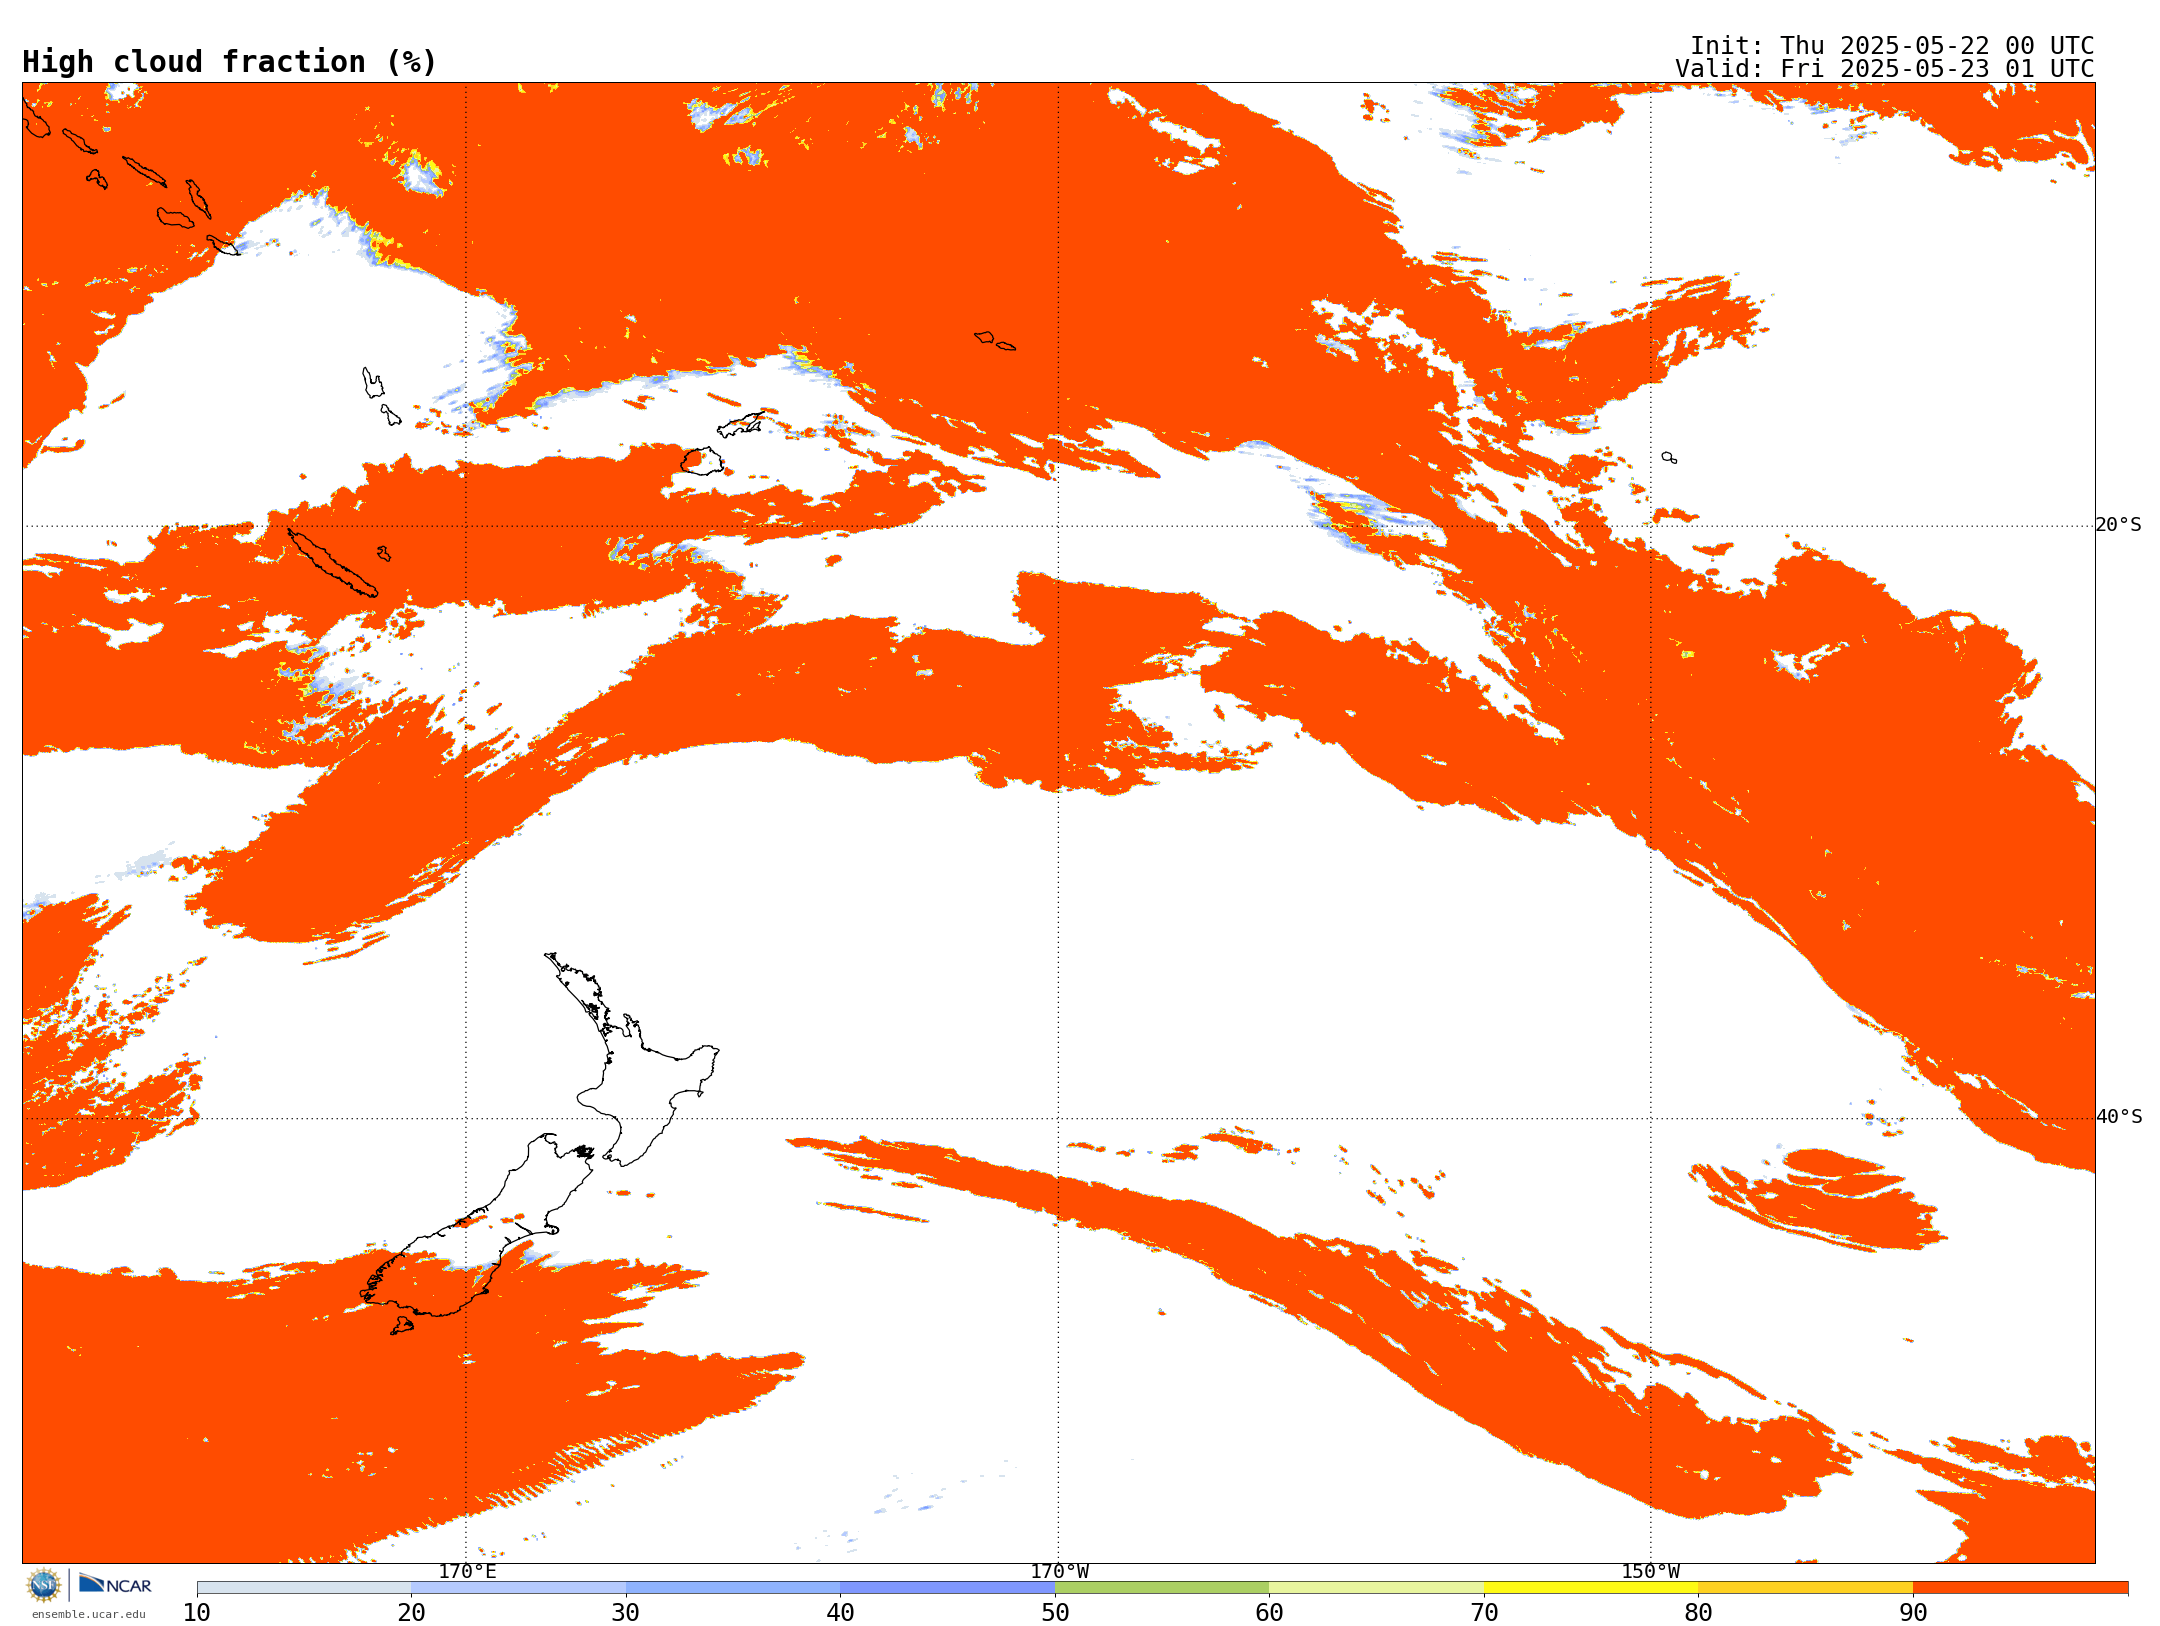2160x1626 pixels.
Task: Click the NSF logo icon
Action: [x=44, y=1585]
